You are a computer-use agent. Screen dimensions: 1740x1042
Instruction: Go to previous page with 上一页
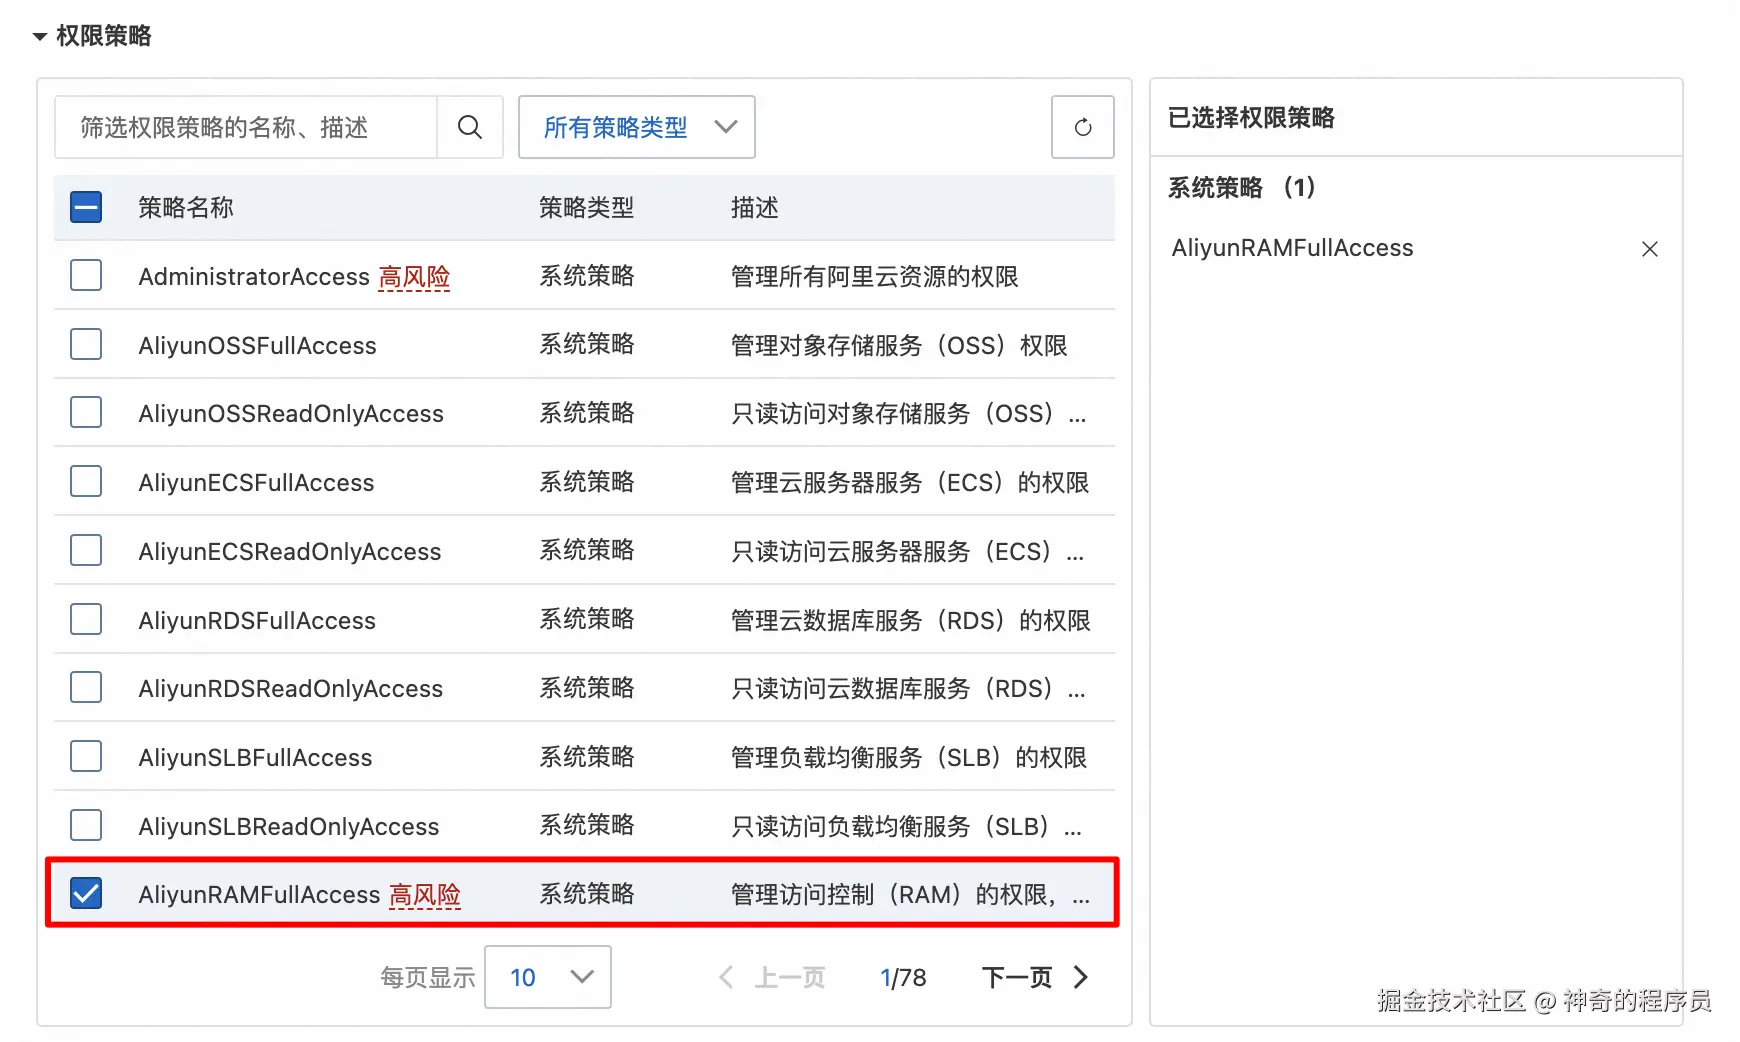tap(772, 977)
